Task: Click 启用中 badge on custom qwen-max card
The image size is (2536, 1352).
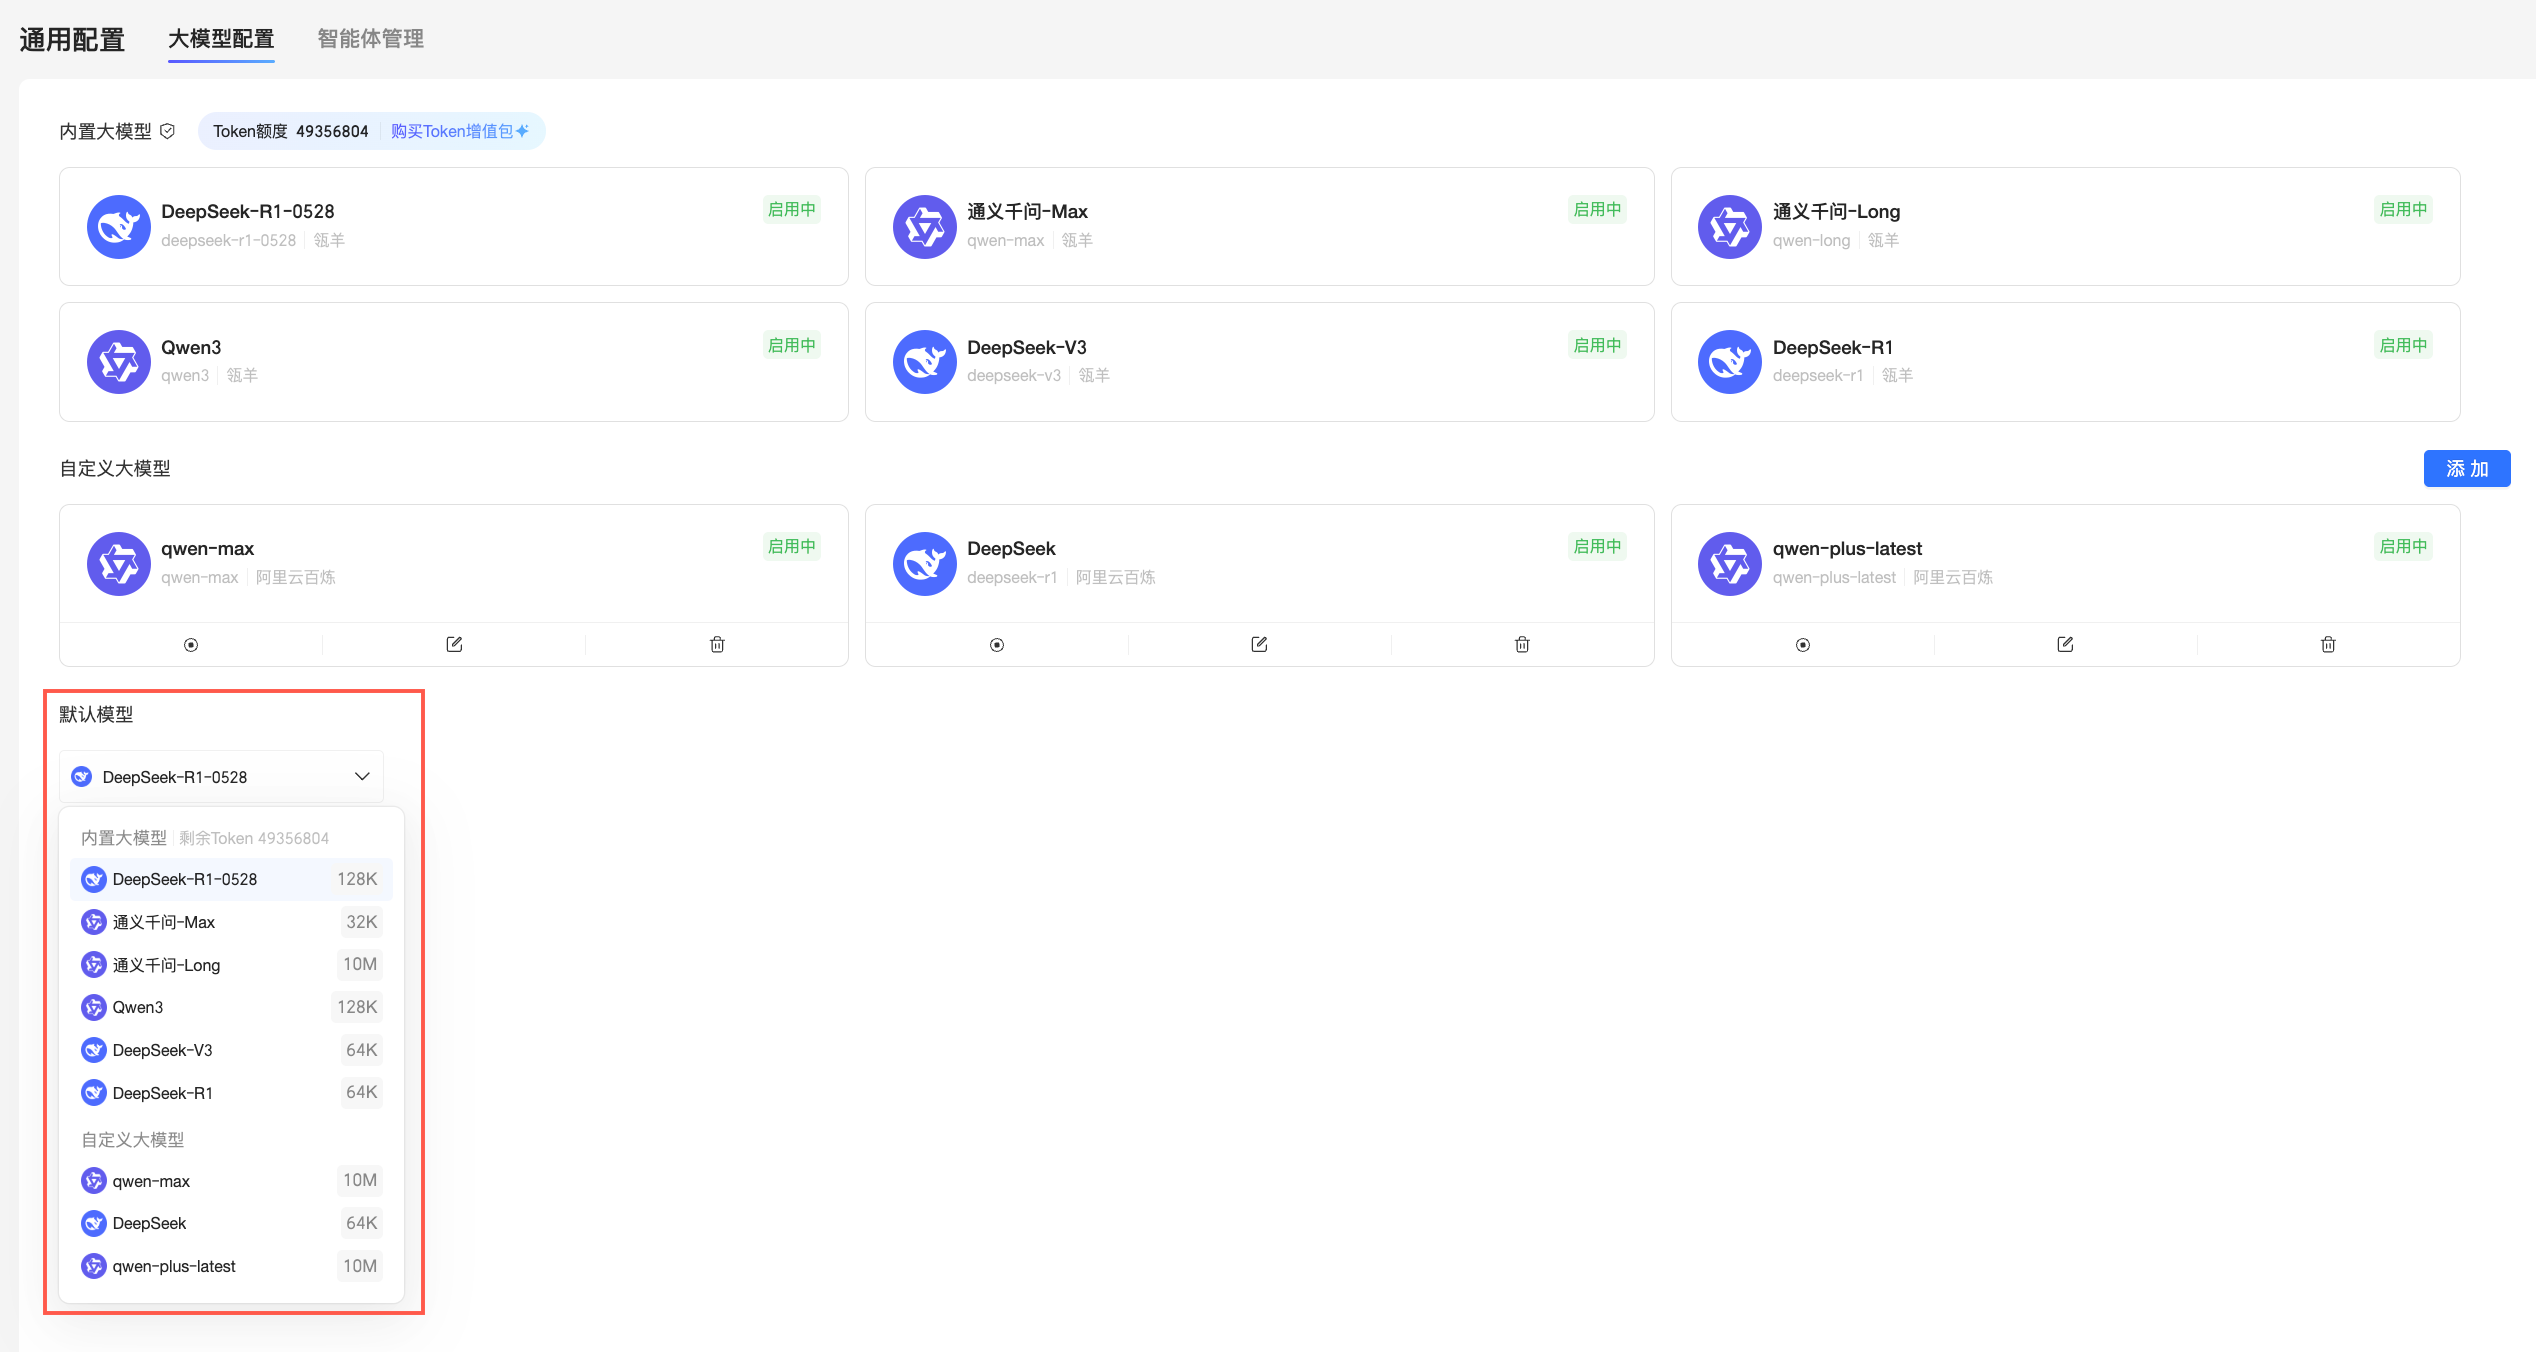Action: (x=792, y=546)
